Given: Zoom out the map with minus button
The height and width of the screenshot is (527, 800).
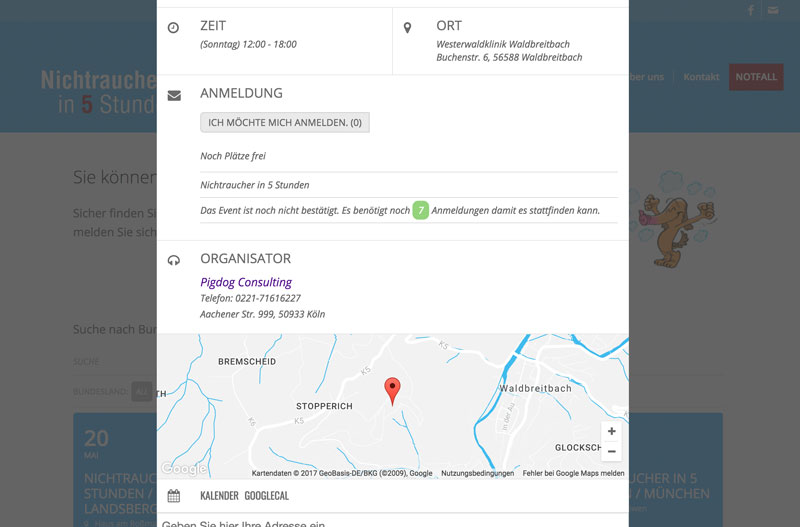Looking at the screenshot, I should point(611,451).
